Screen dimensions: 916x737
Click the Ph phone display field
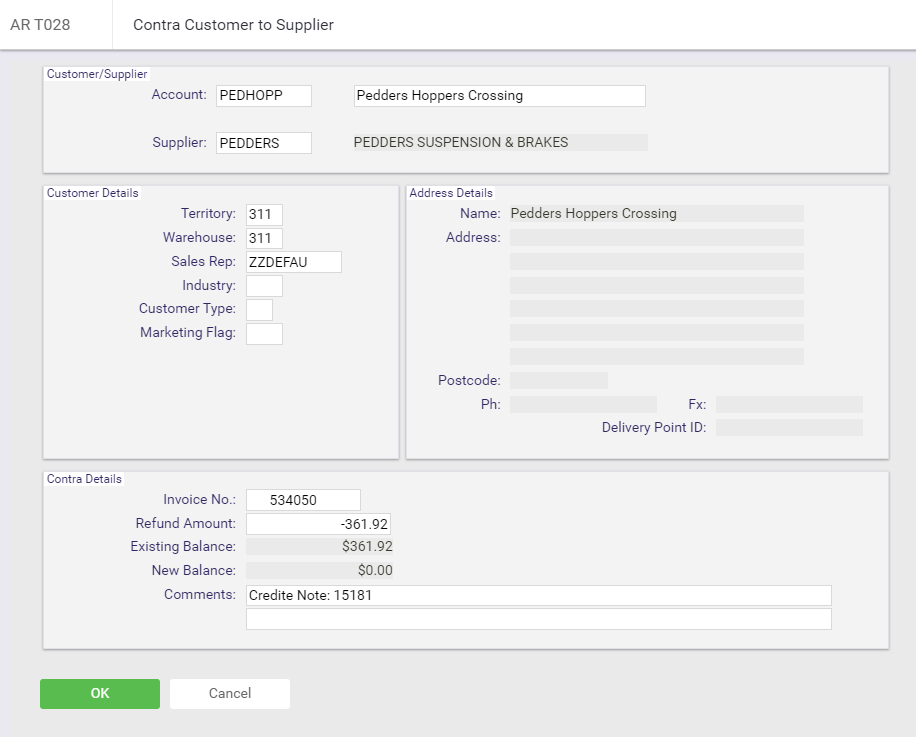583,404
